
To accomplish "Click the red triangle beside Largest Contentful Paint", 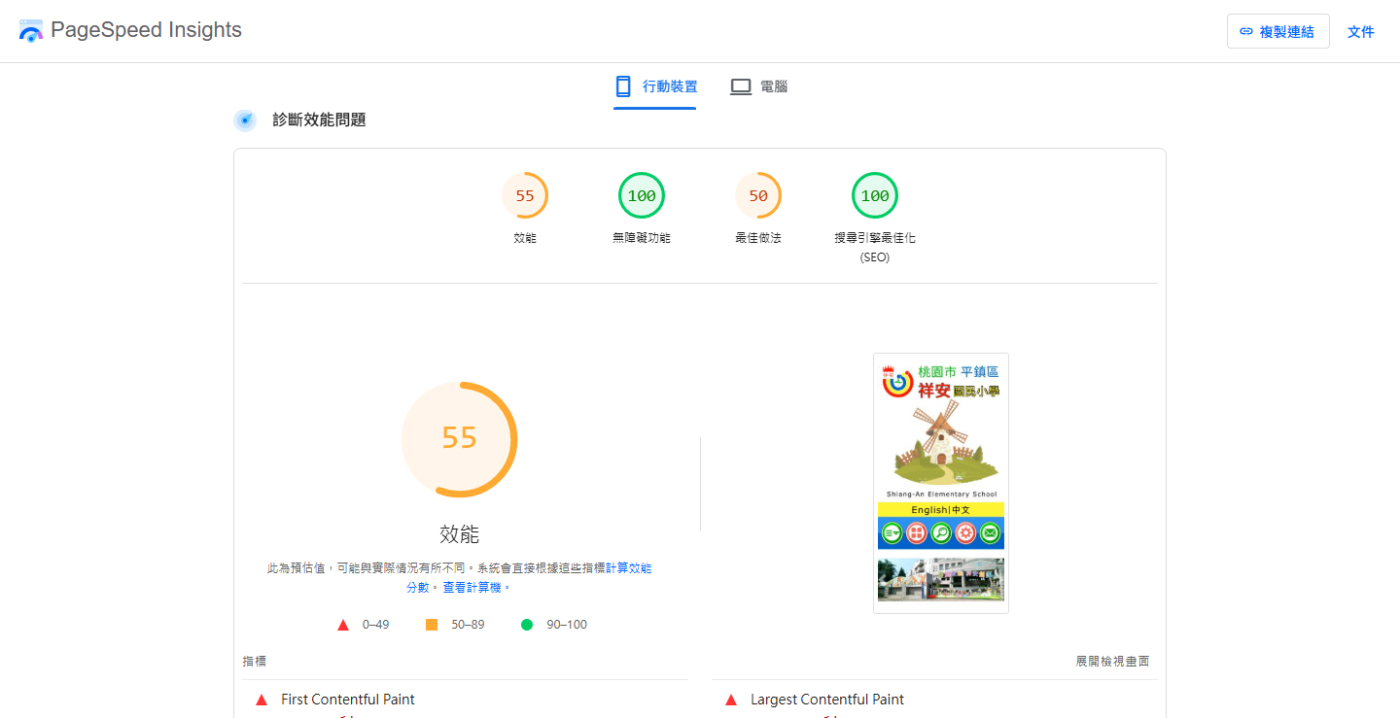I will [x=731, y=700].
